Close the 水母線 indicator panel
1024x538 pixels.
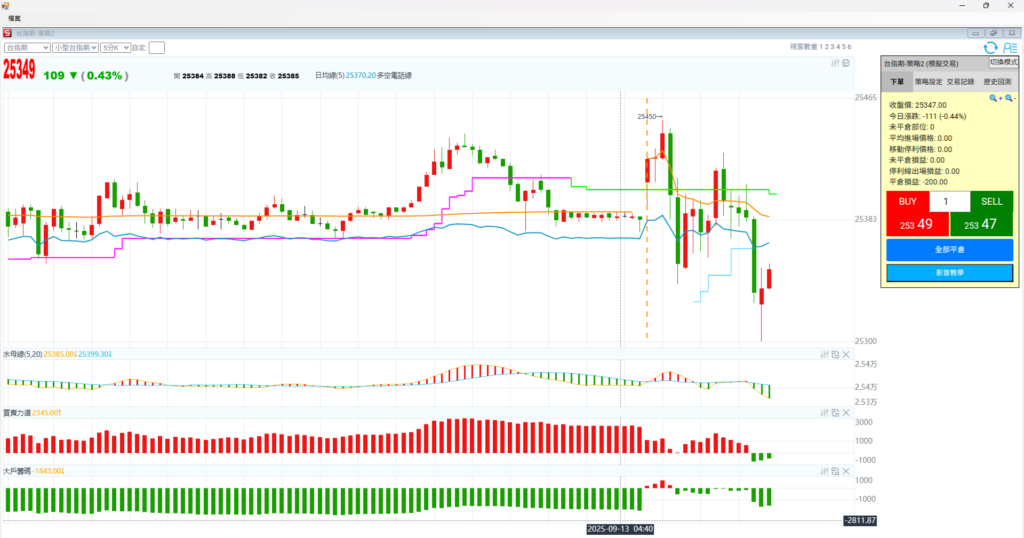pos(846,354)
